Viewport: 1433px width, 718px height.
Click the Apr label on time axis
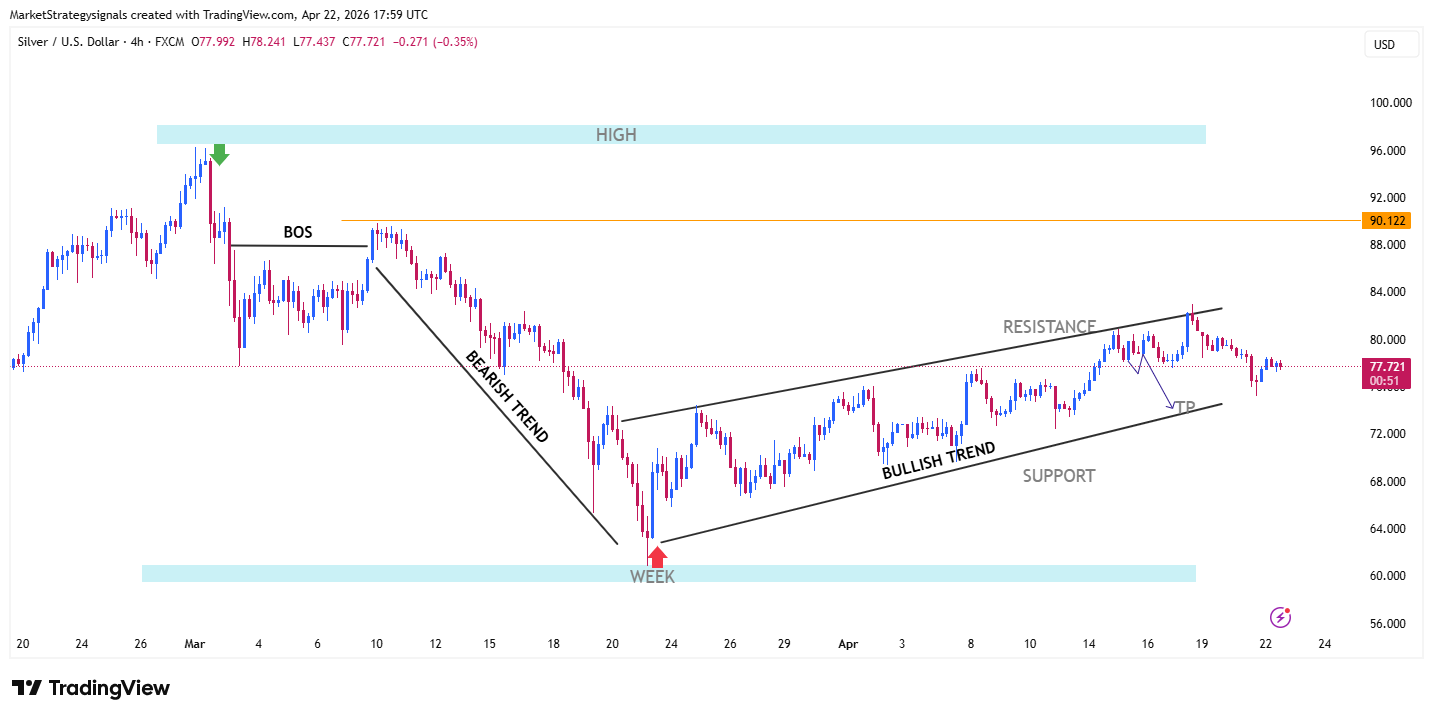849,645
